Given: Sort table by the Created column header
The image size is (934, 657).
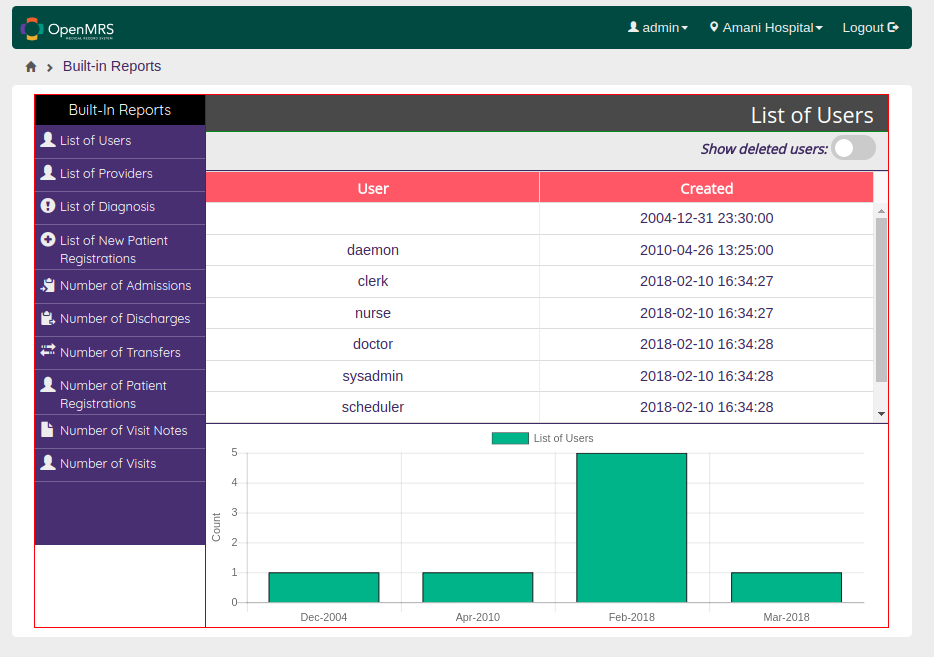Looking at the screenshot, I should [x=706, y=188].
